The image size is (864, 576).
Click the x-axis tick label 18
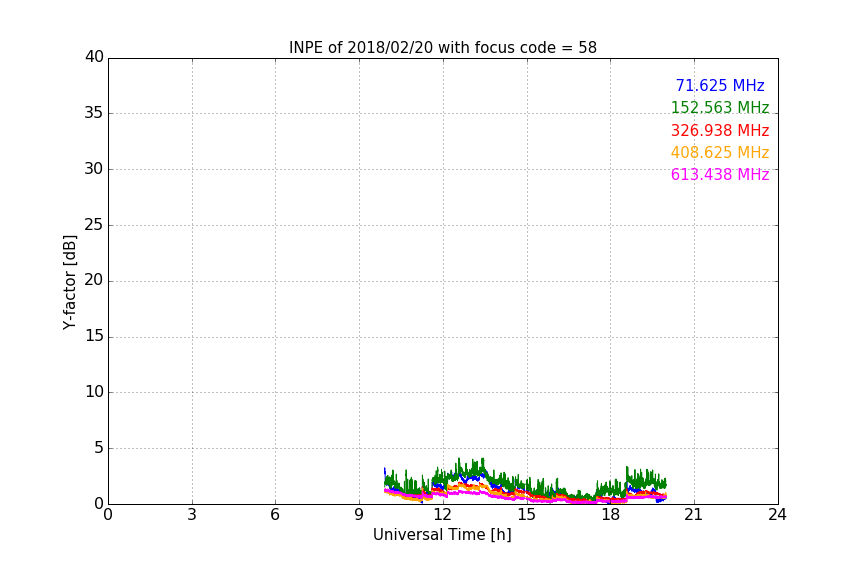pyautogui.click(x=610, y=515)
